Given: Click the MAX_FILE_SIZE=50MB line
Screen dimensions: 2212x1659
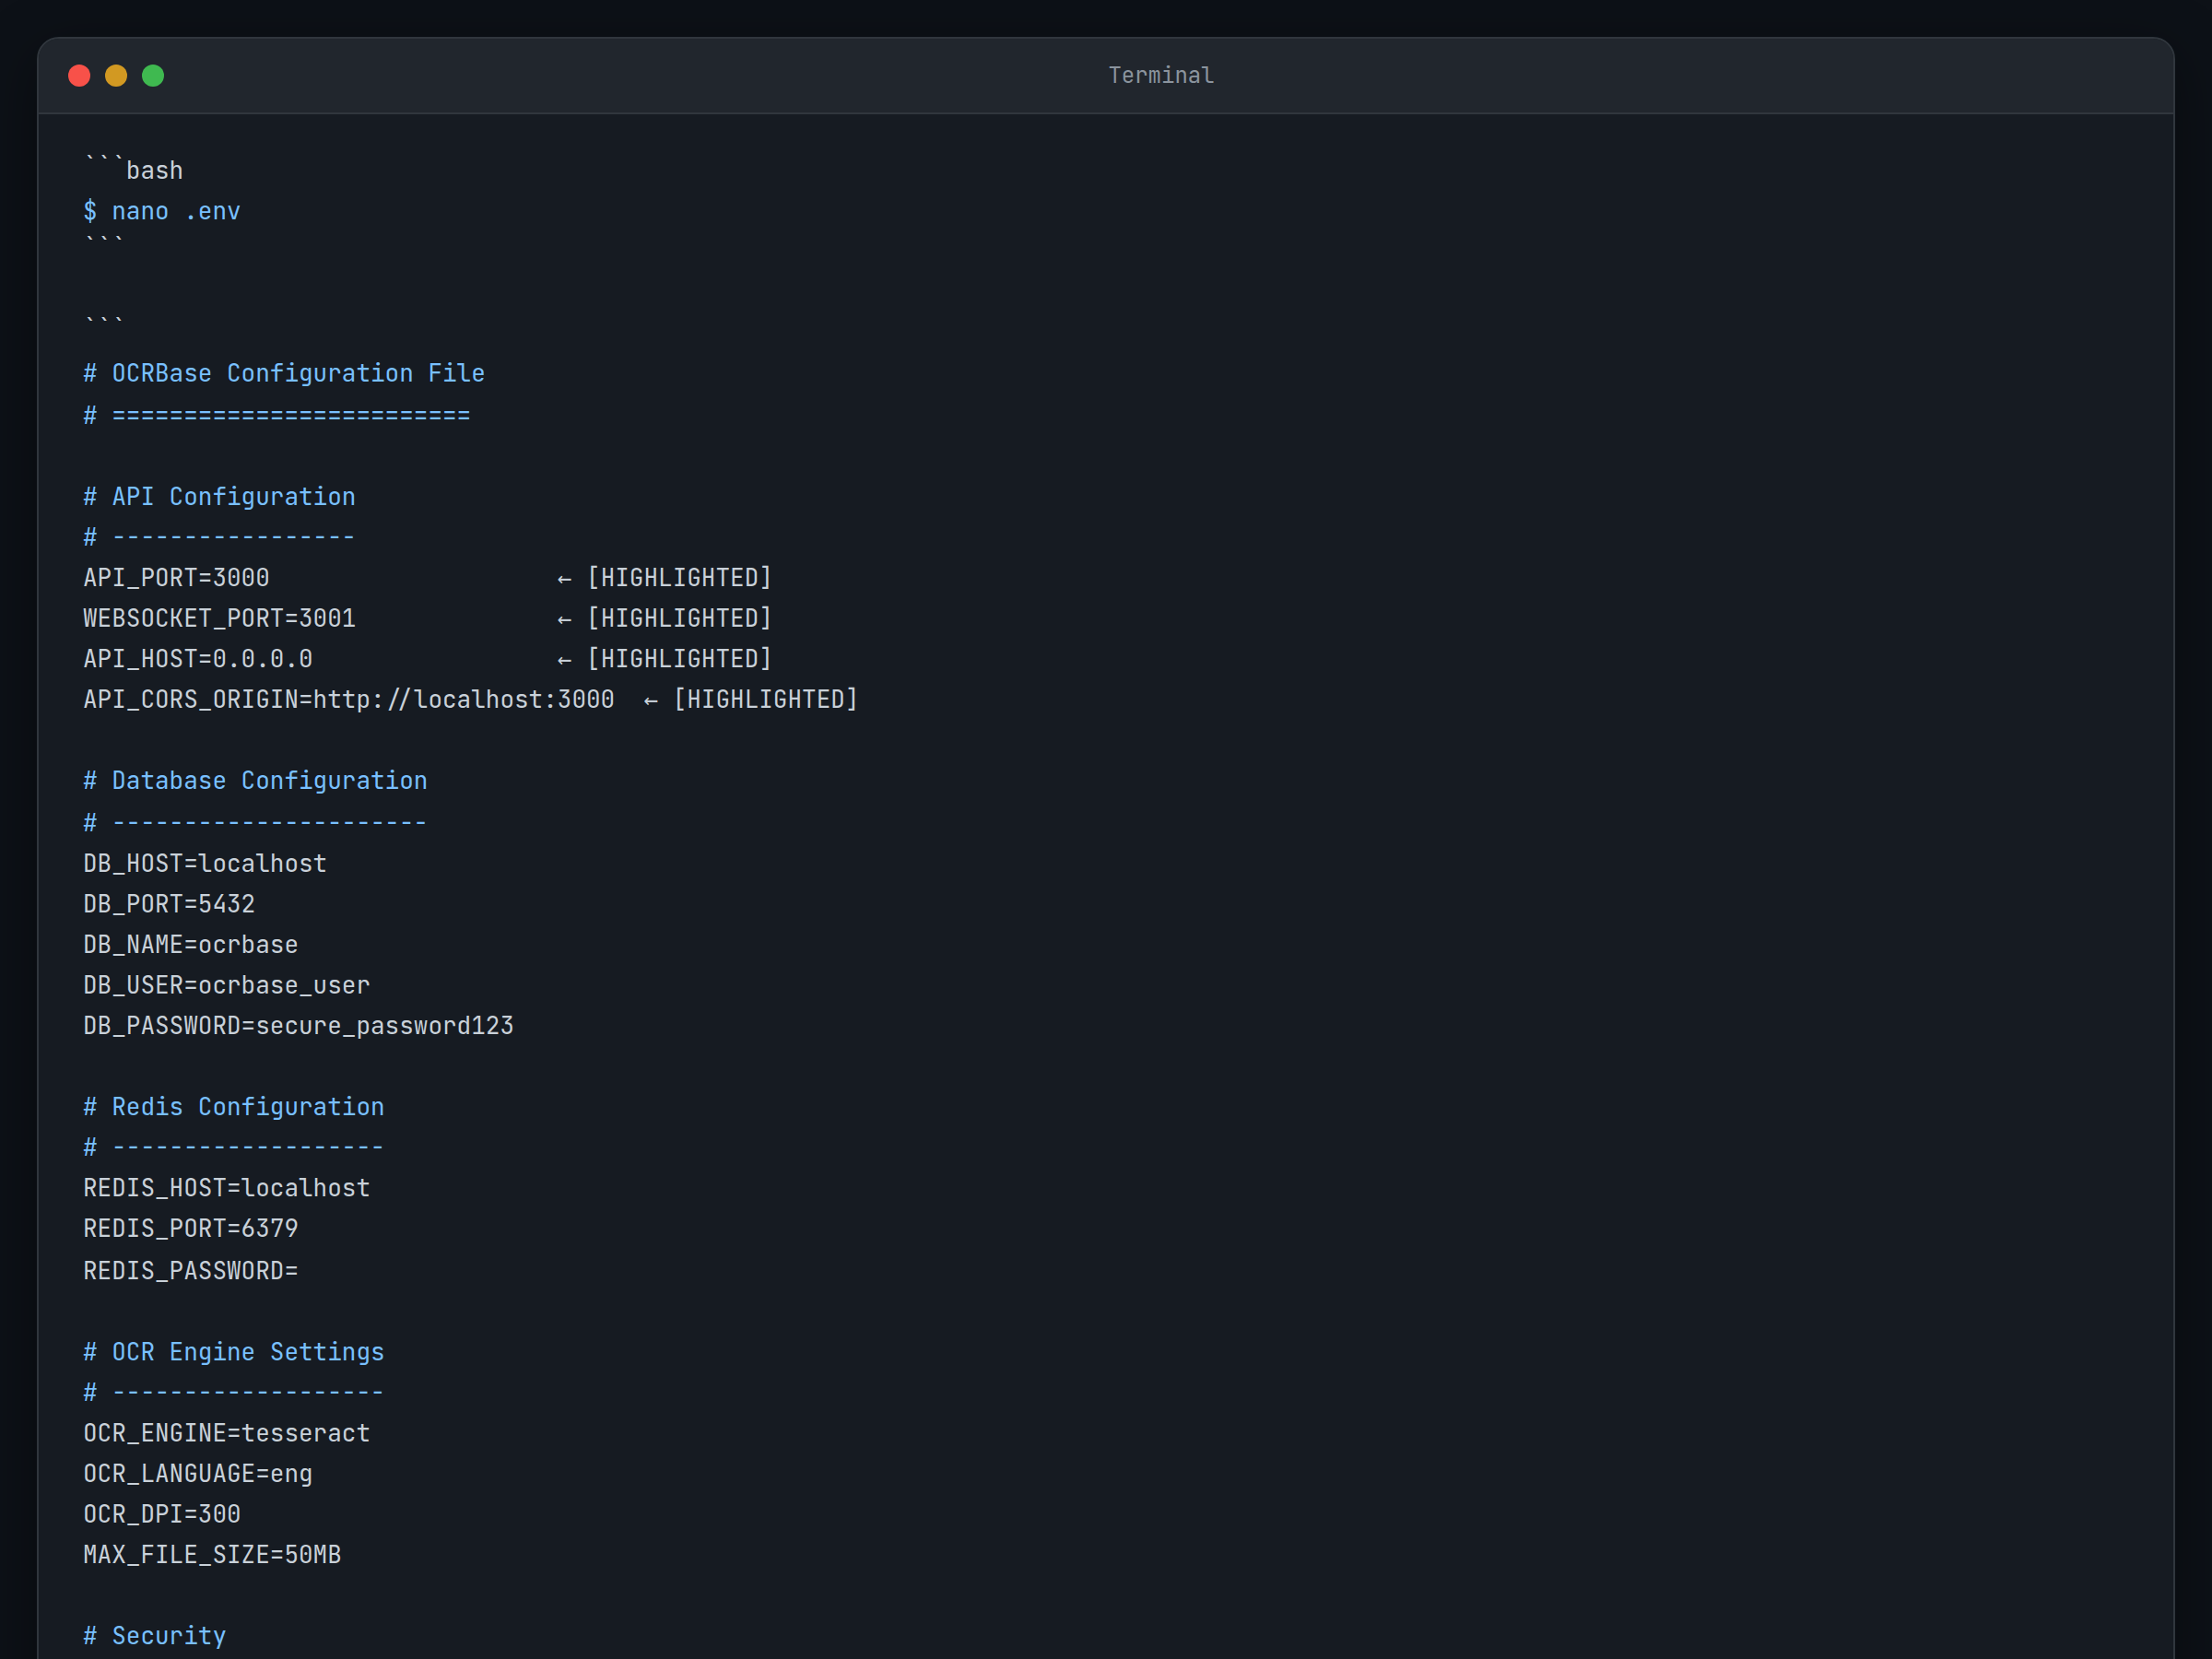Looking at the screenshot, I should pyautogui.click(x=213, y=1555).
